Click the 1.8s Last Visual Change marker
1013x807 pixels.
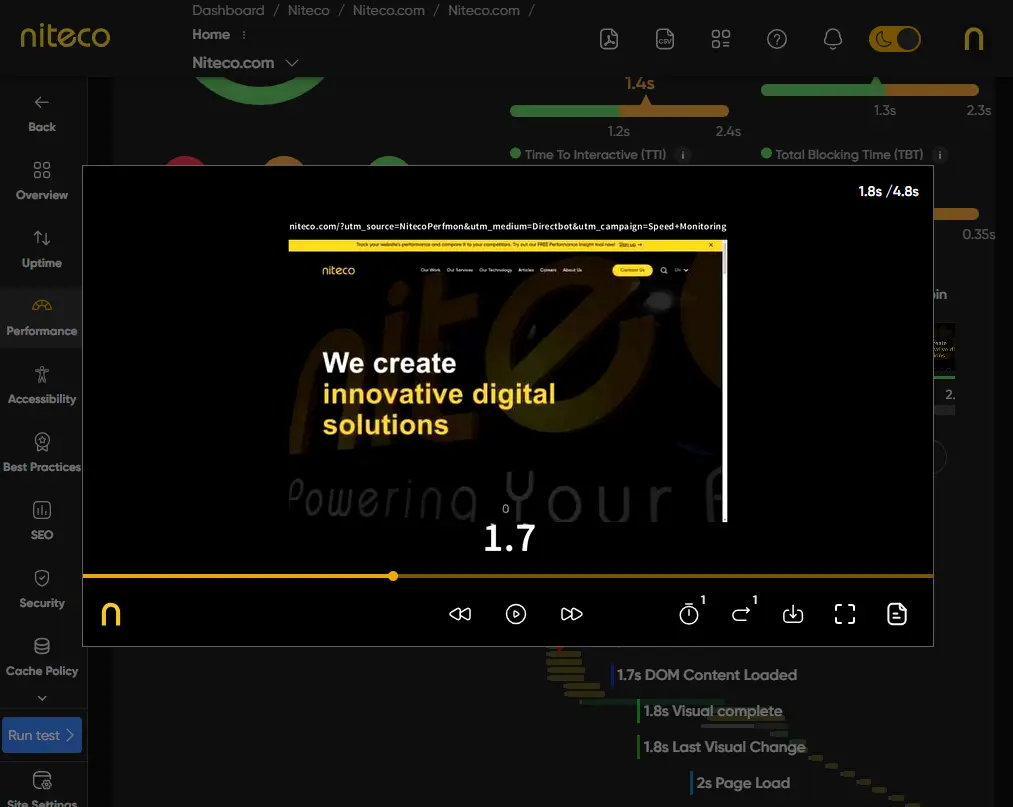pyautogui.click(x=724, y=747)
